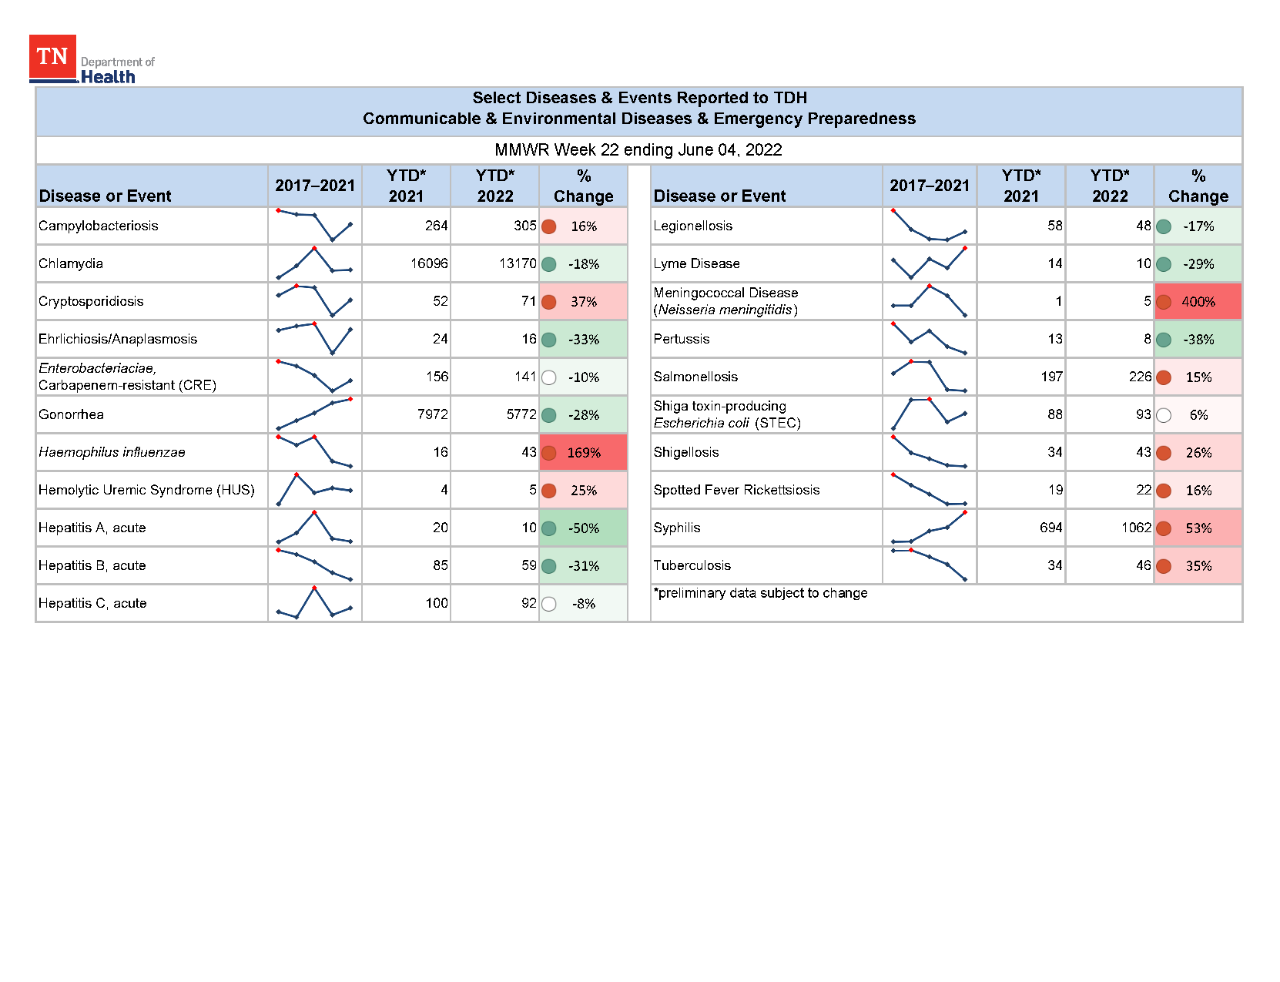Click the "16096" value in the Chlamydia row
Screen dimensions: 1280x982
tap(429, 264)
